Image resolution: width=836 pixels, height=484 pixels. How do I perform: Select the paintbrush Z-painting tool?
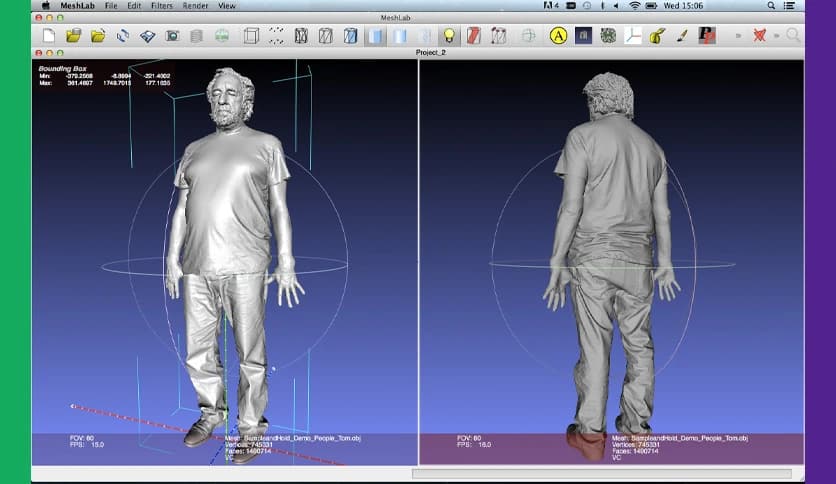point(682,36)
